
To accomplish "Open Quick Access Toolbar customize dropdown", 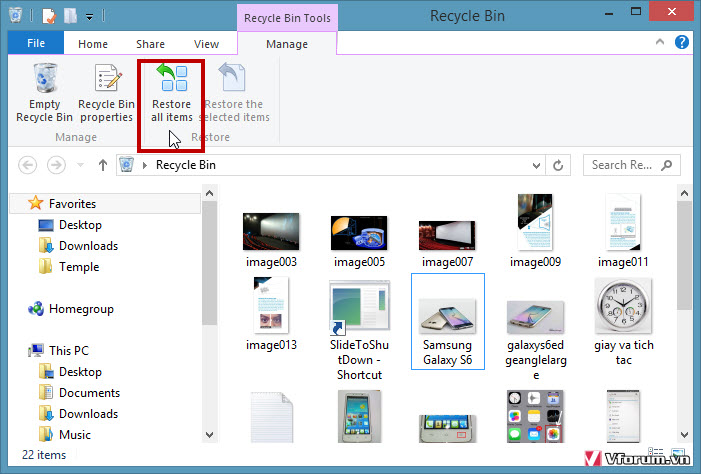I will tap(89, 16).
